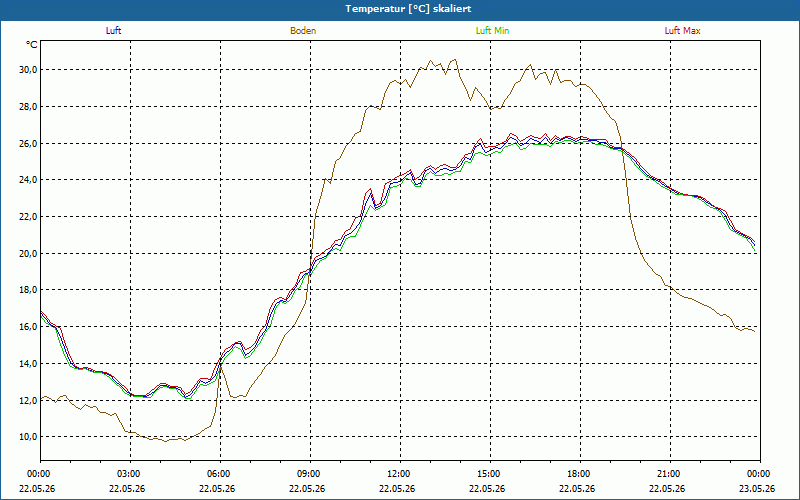This screenshot has height=500, width=800.
Task: Click the '23.05.26' date label
Action: point(757,489)
